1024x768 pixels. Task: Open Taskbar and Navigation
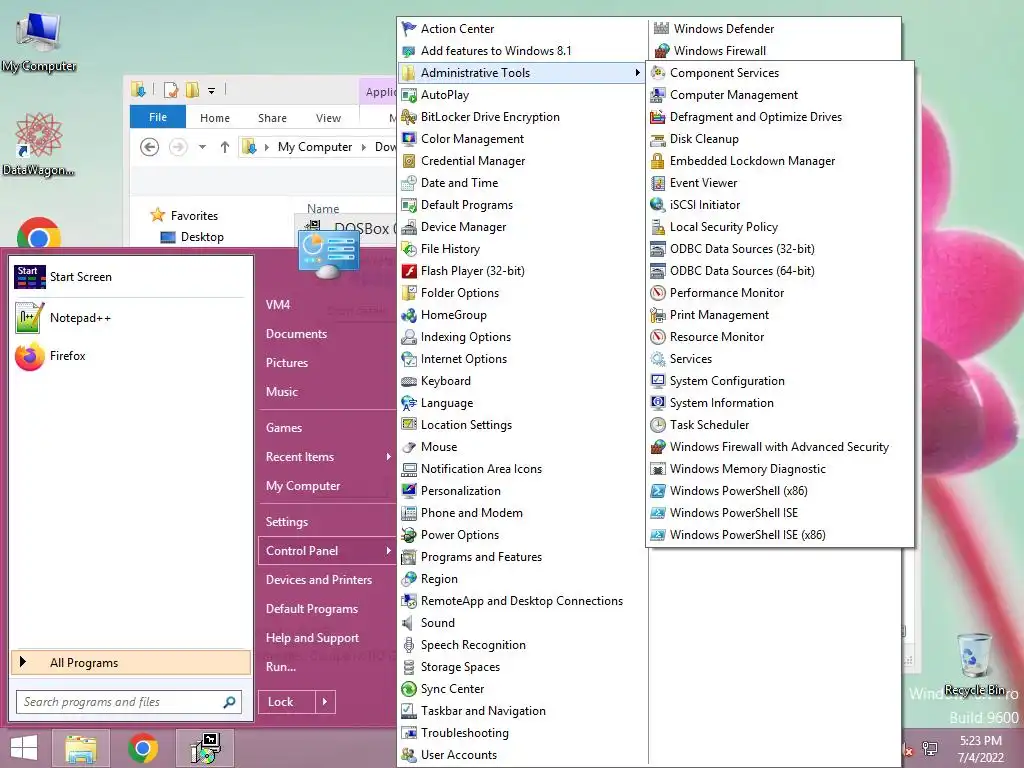click(x=483, y=711)
